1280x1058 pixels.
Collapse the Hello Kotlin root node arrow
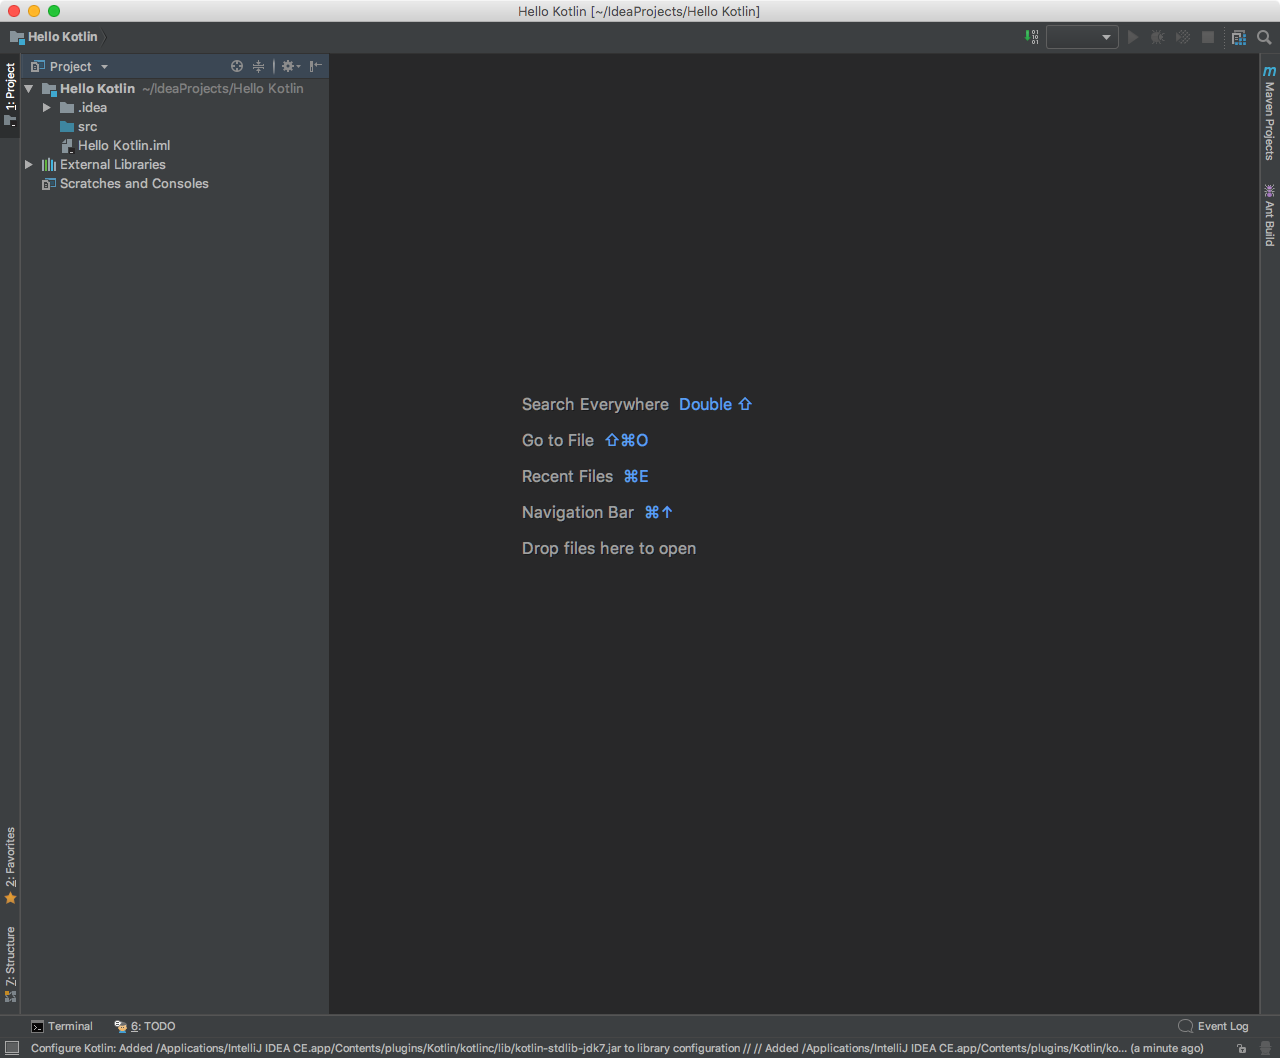[29, 89]
